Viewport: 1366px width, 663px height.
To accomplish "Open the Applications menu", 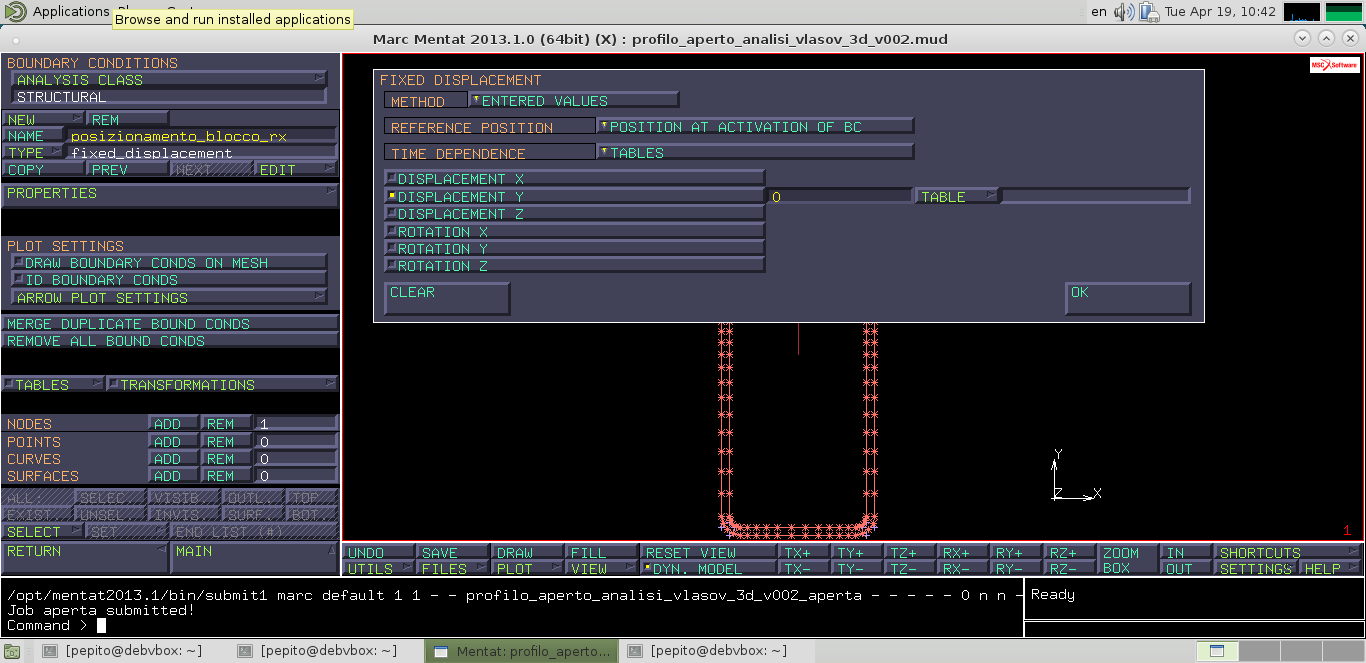I will (70, 12).
